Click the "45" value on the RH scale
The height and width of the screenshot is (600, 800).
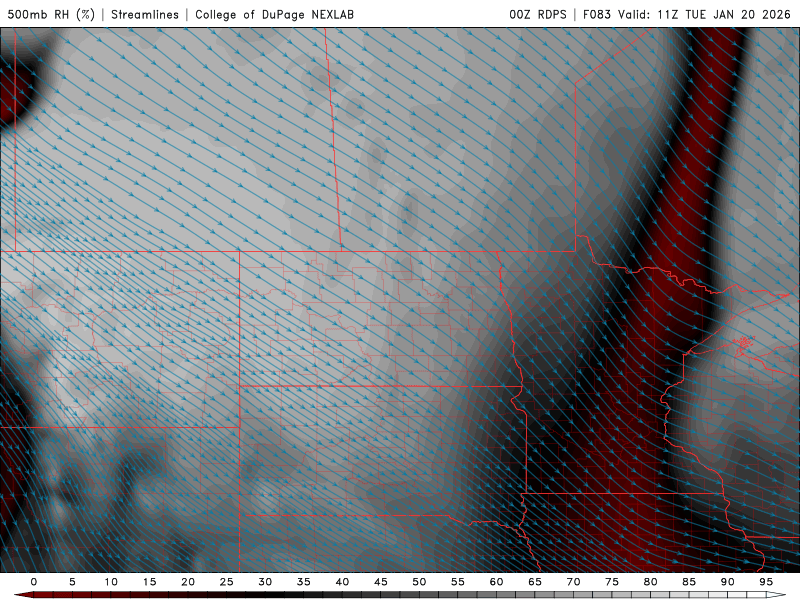point(381,582)
